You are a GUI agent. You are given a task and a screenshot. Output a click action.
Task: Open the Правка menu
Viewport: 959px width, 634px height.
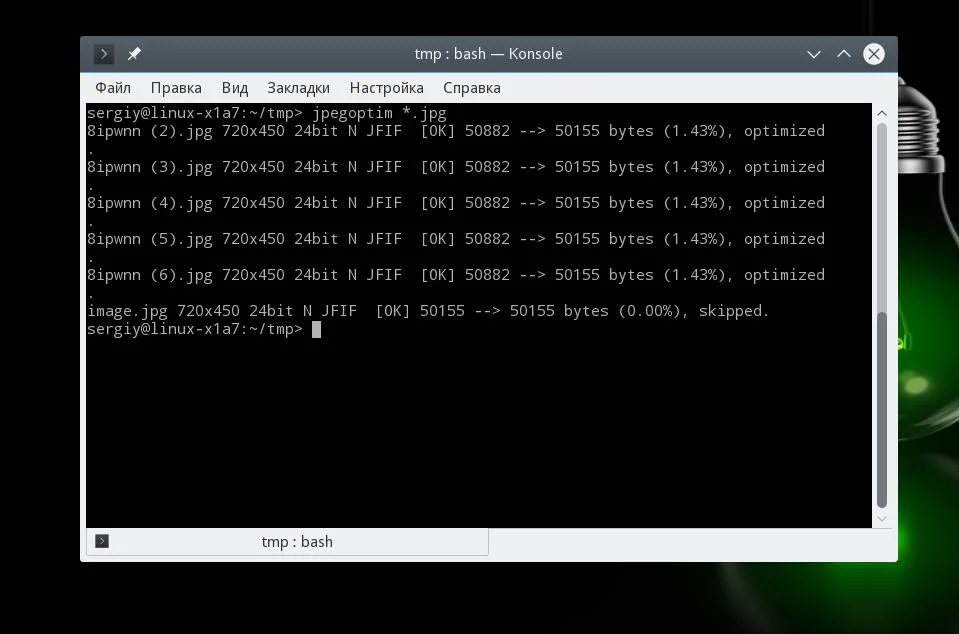176,88
